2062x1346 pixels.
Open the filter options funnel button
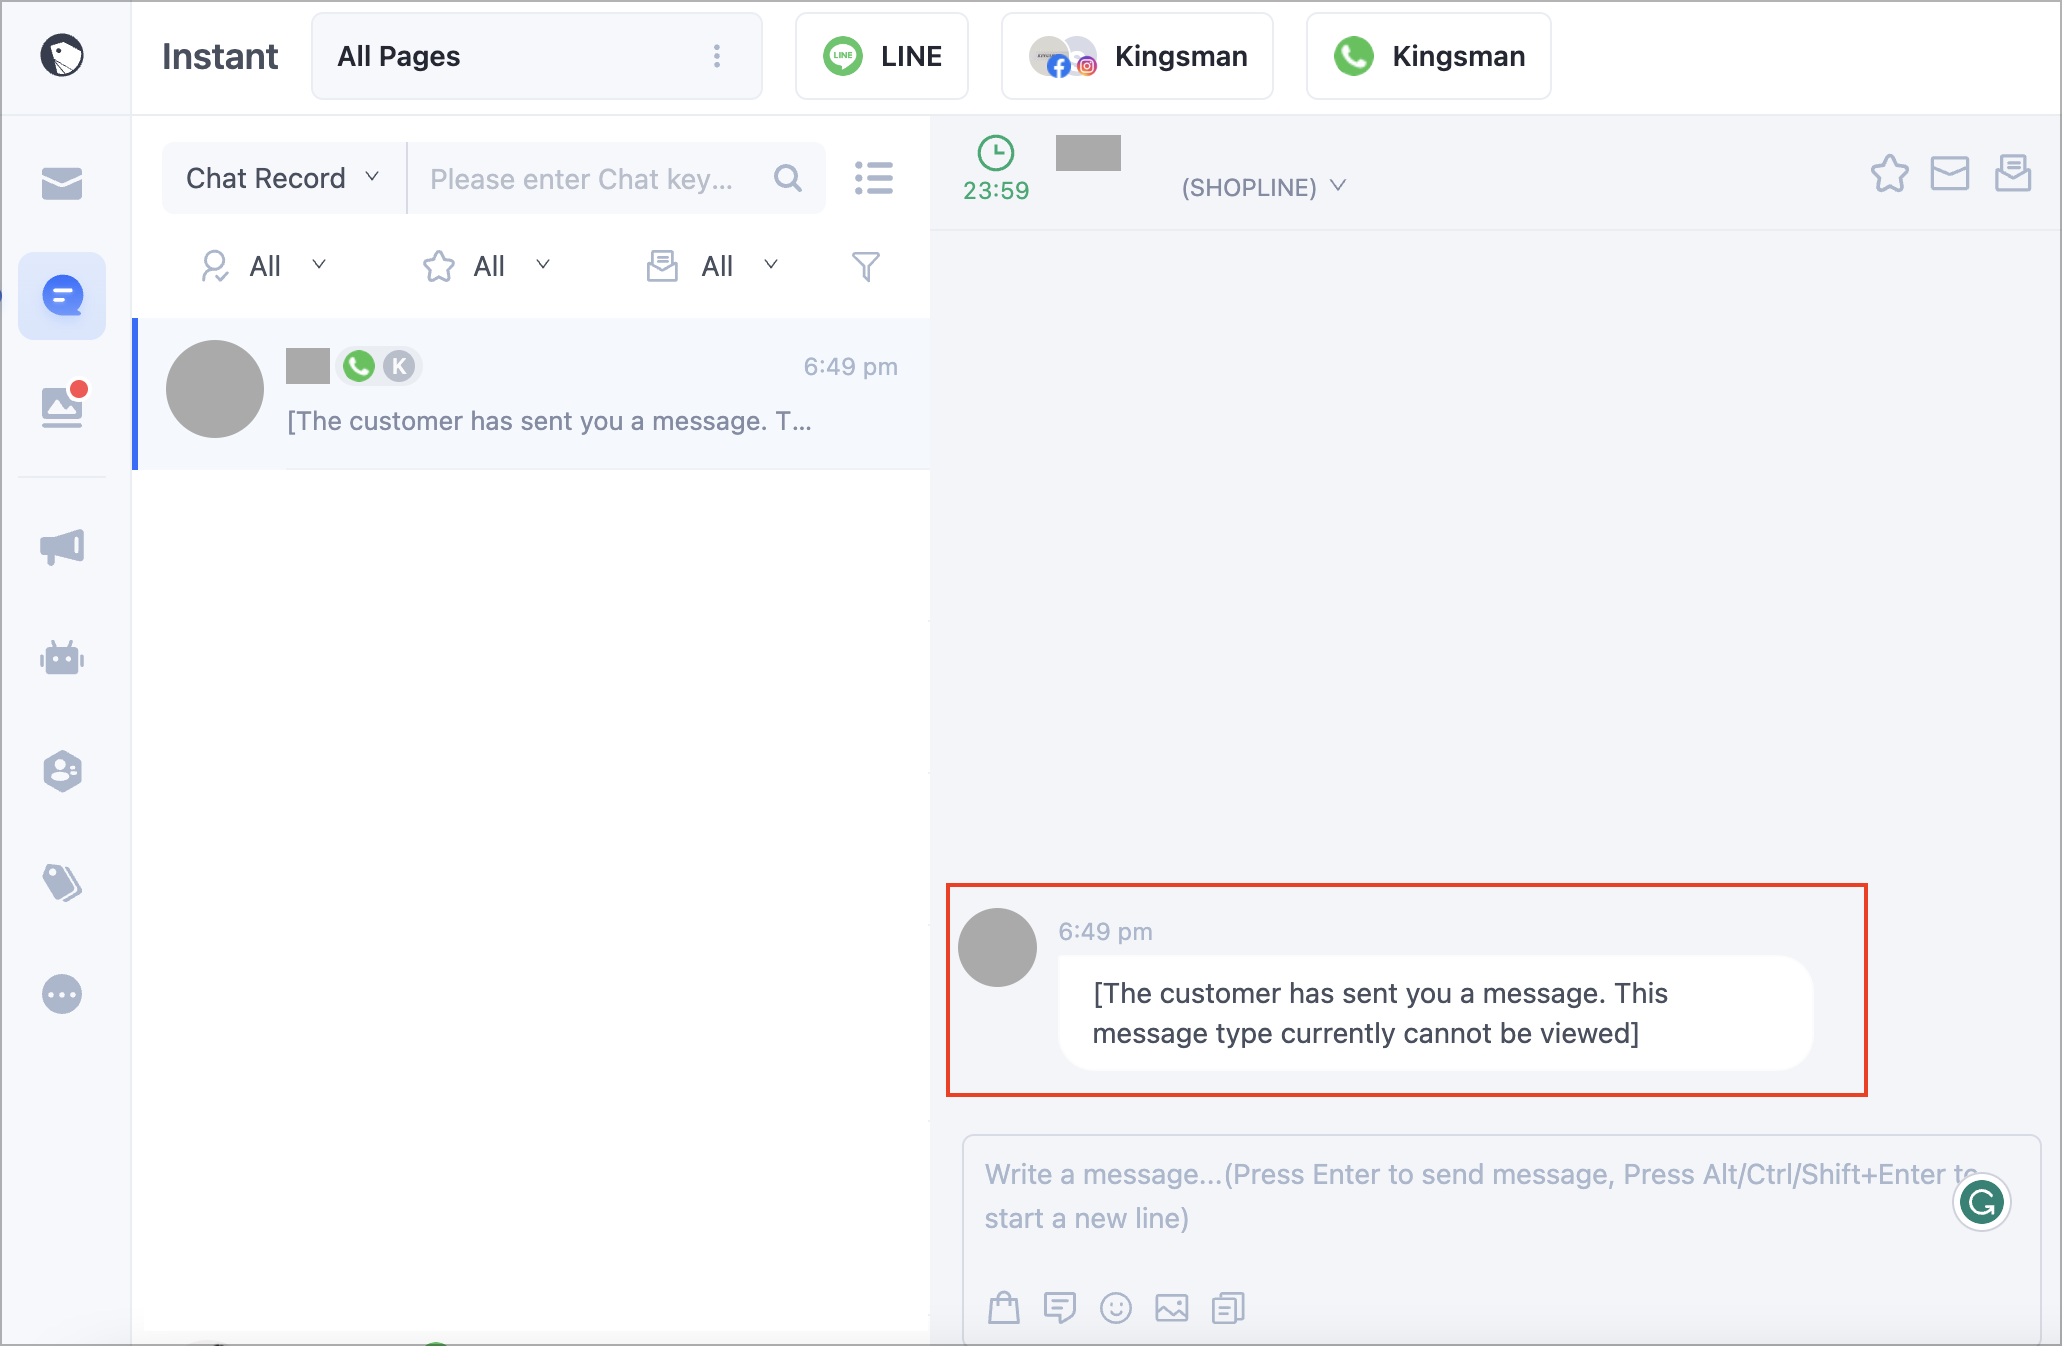[866, 266]
